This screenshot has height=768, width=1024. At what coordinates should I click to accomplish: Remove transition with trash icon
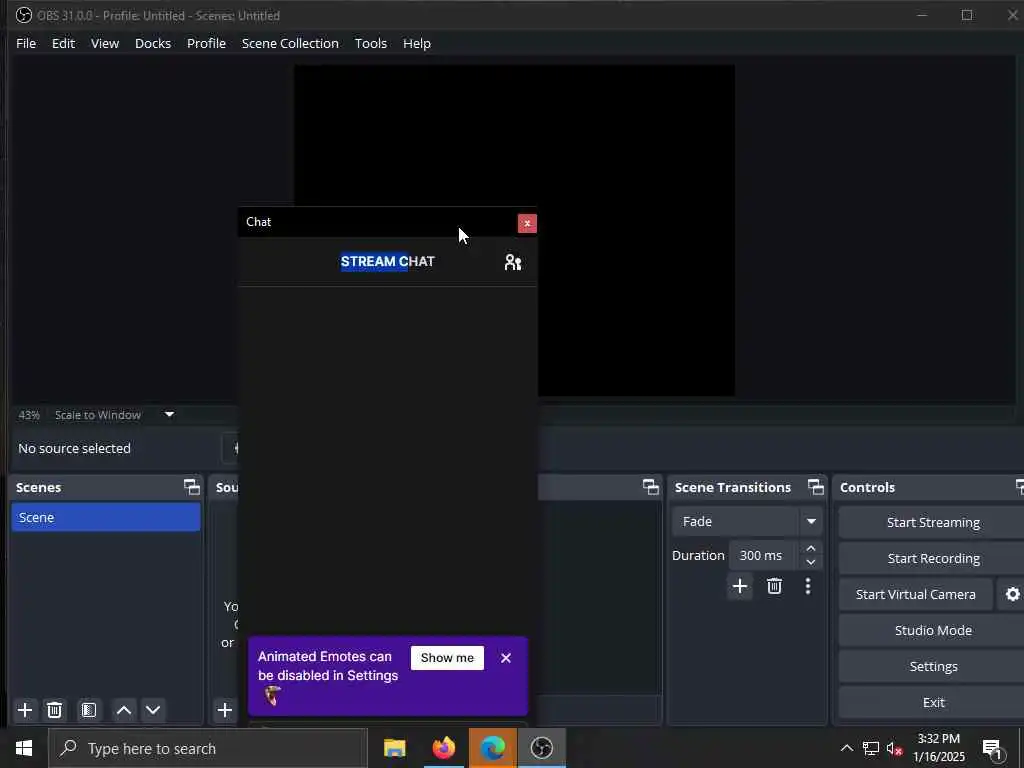[x=775, y=586]
